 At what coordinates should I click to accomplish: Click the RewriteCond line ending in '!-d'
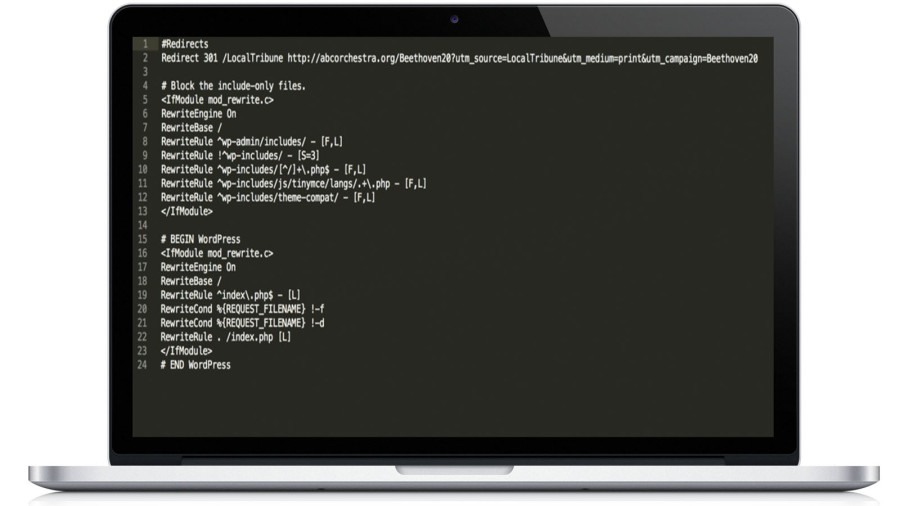click(x=242, y=323)
